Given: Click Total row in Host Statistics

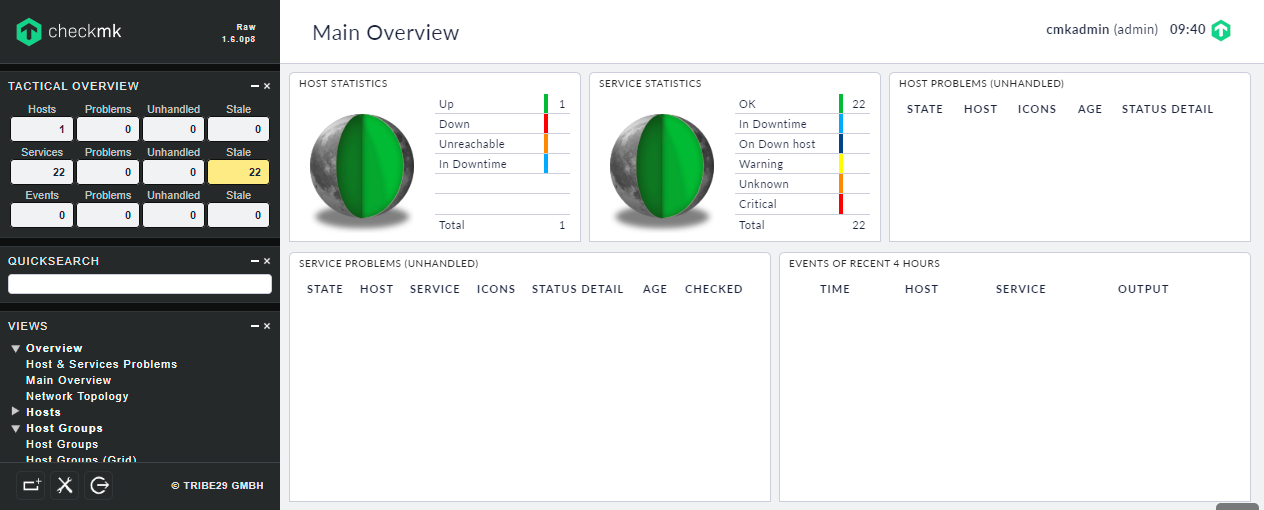Looking at the screenshot, I should (x=502, y=225).
